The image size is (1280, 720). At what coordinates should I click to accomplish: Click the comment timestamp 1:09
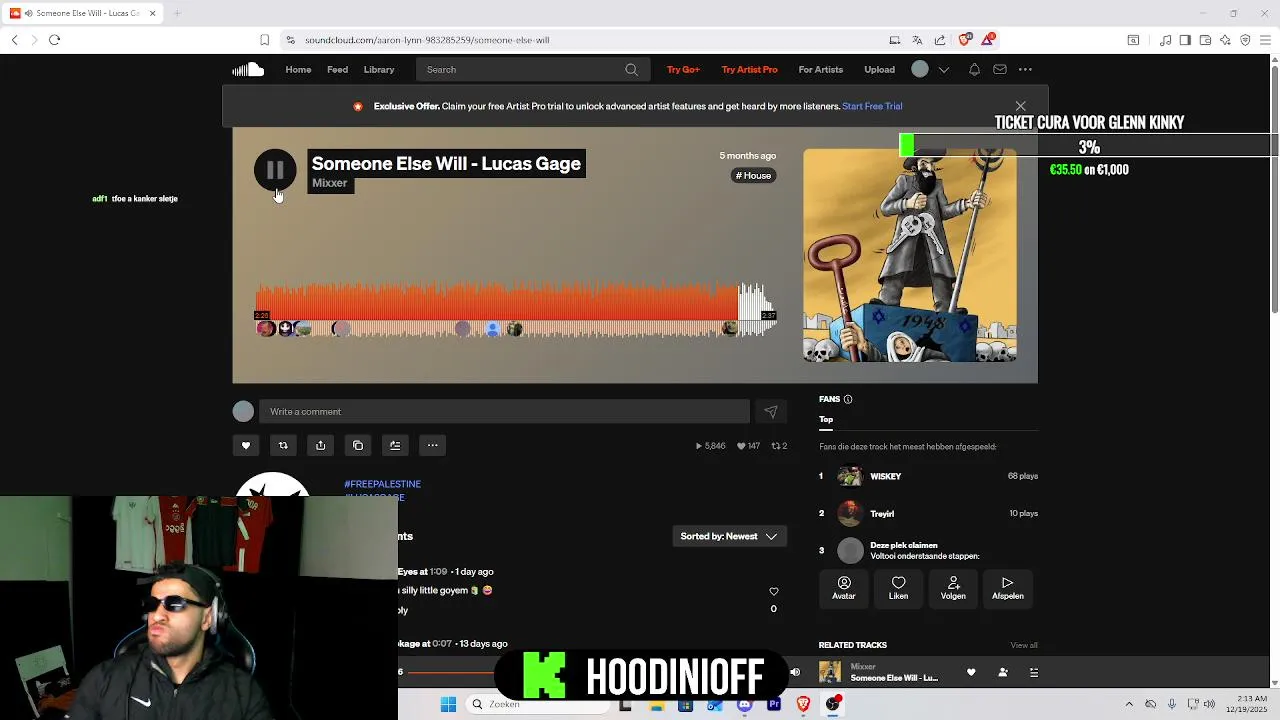click(x=438, y=572)
